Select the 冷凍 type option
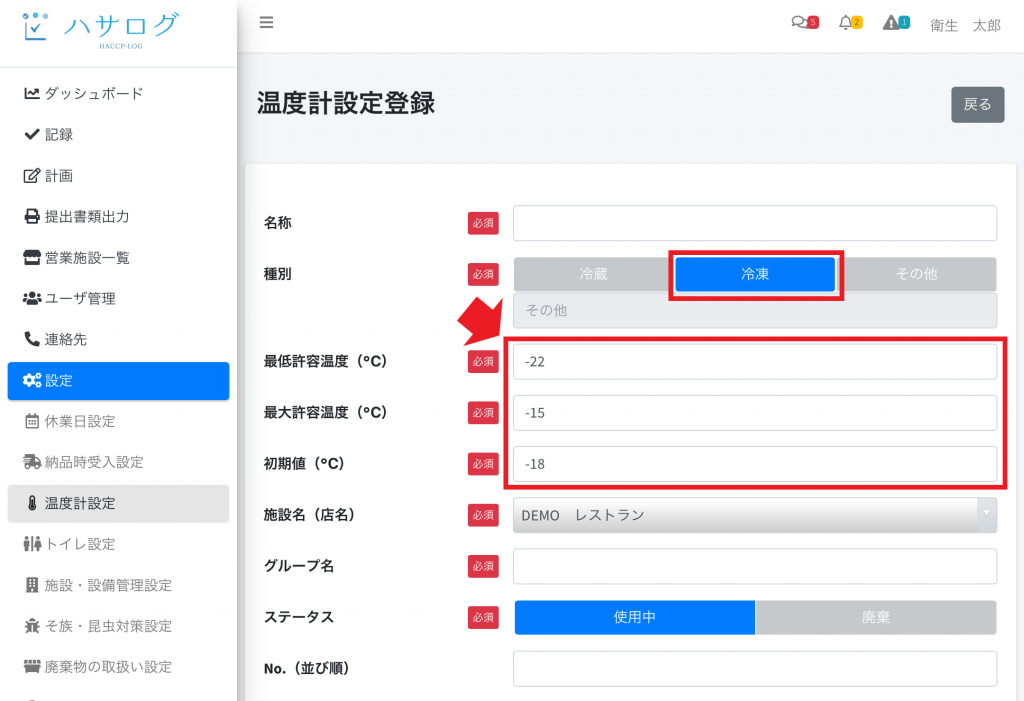The image size is (1024, 701). click(x=755, y=274)
